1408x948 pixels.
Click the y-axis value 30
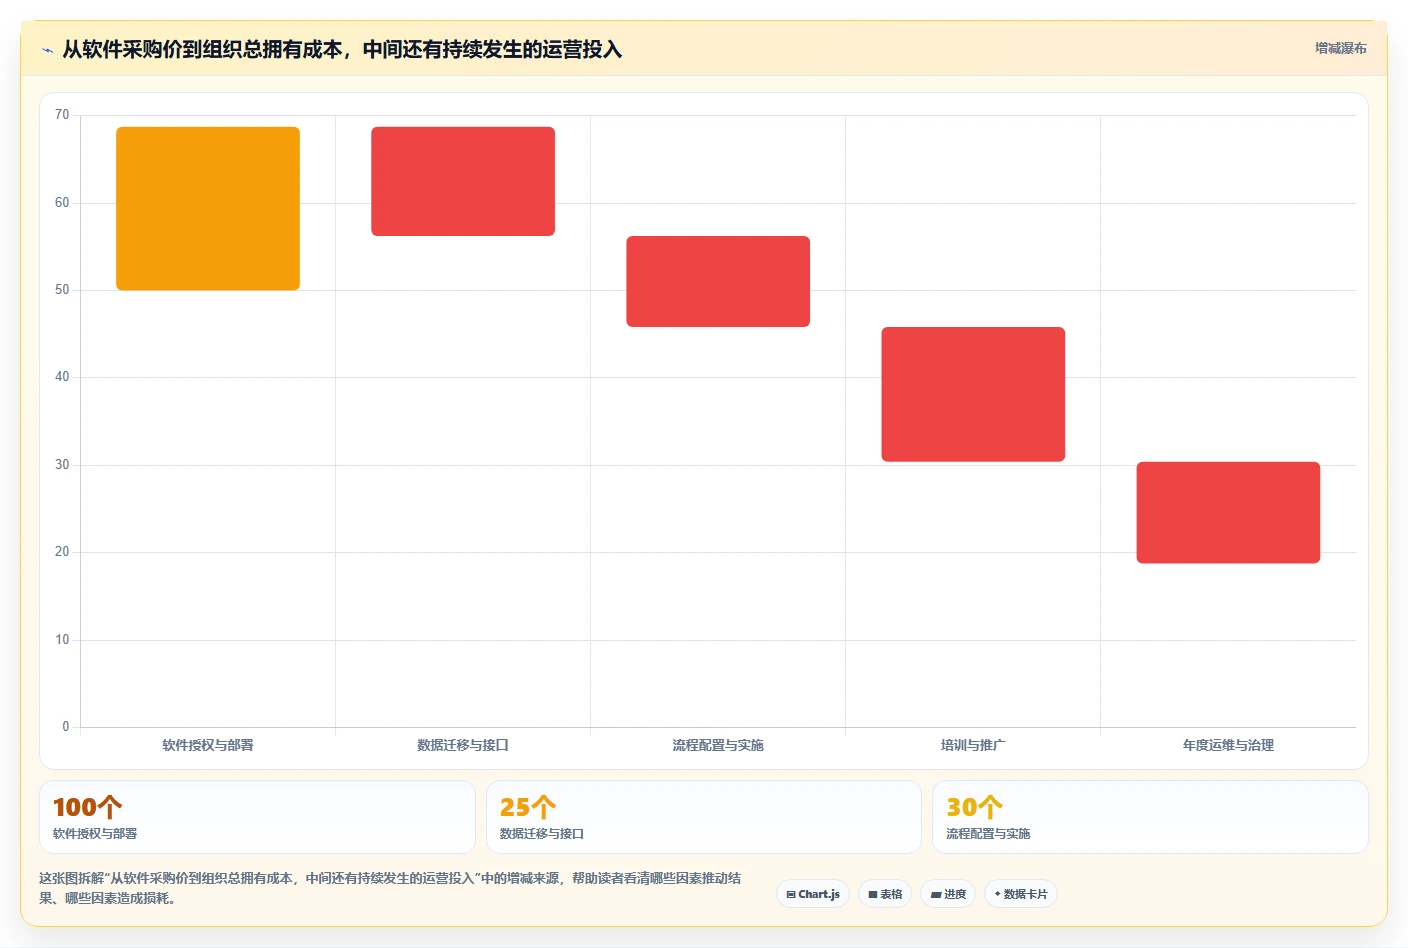[x=62, y=465]
